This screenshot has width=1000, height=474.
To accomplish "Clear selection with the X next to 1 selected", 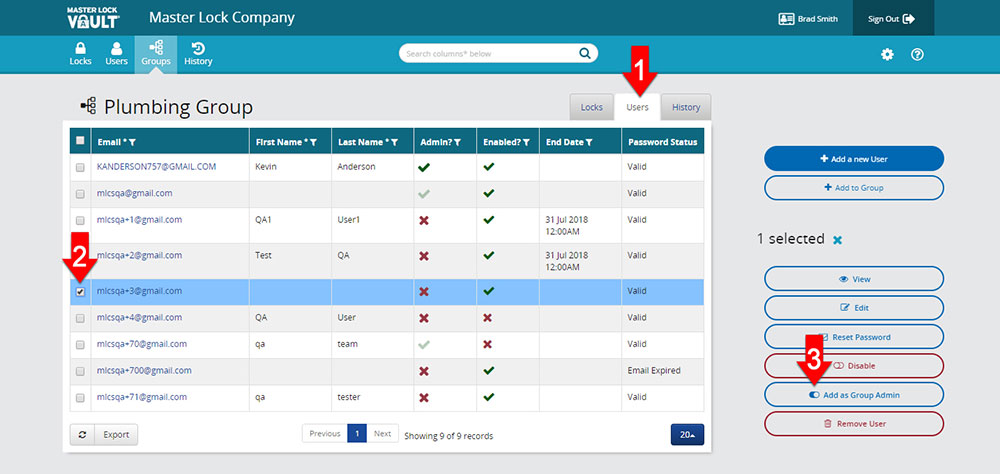I will coord(838,240).
